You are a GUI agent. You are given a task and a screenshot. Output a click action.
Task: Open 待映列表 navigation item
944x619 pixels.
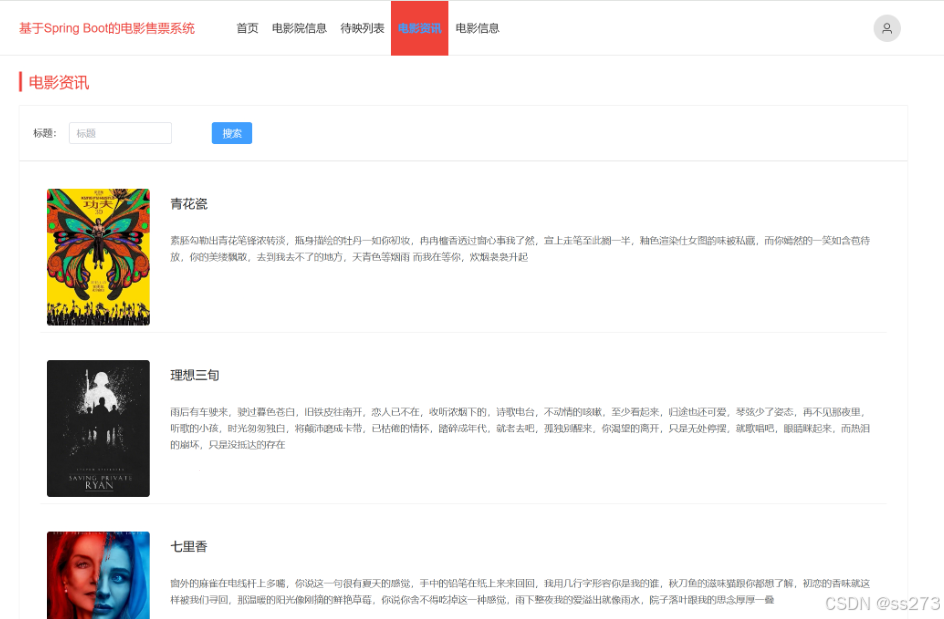362,28
